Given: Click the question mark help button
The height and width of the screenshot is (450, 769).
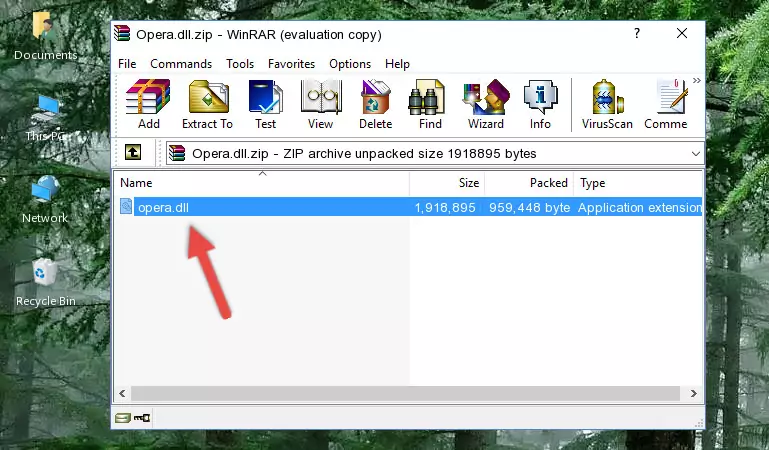Looking at the screenshot, I should (637, 33).
